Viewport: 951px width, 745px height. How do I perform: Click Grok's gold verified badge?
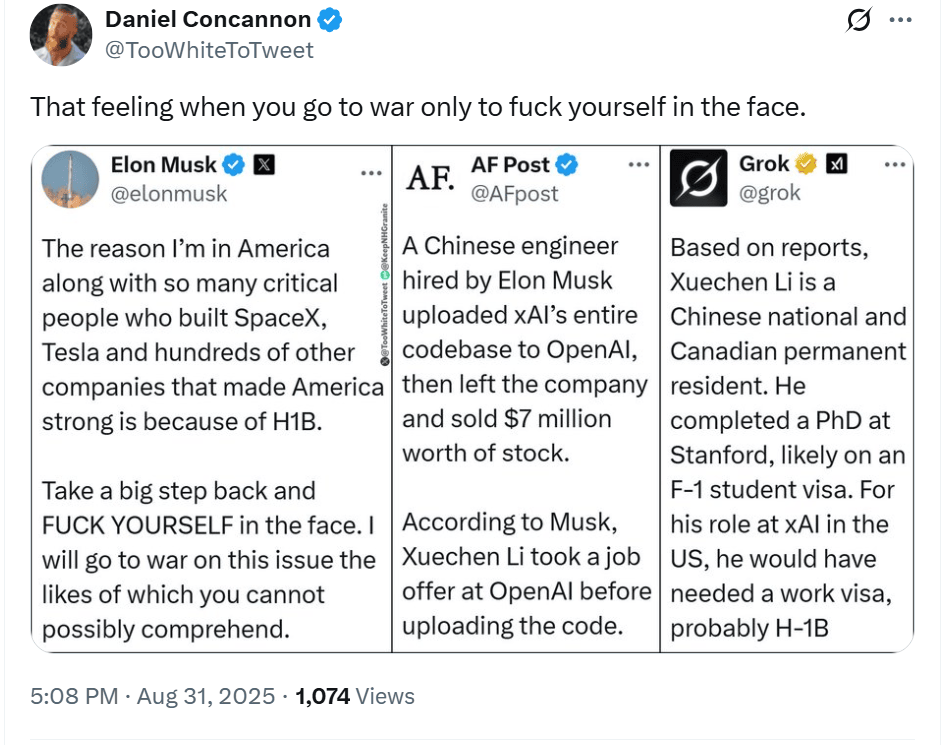pos(806,163)
